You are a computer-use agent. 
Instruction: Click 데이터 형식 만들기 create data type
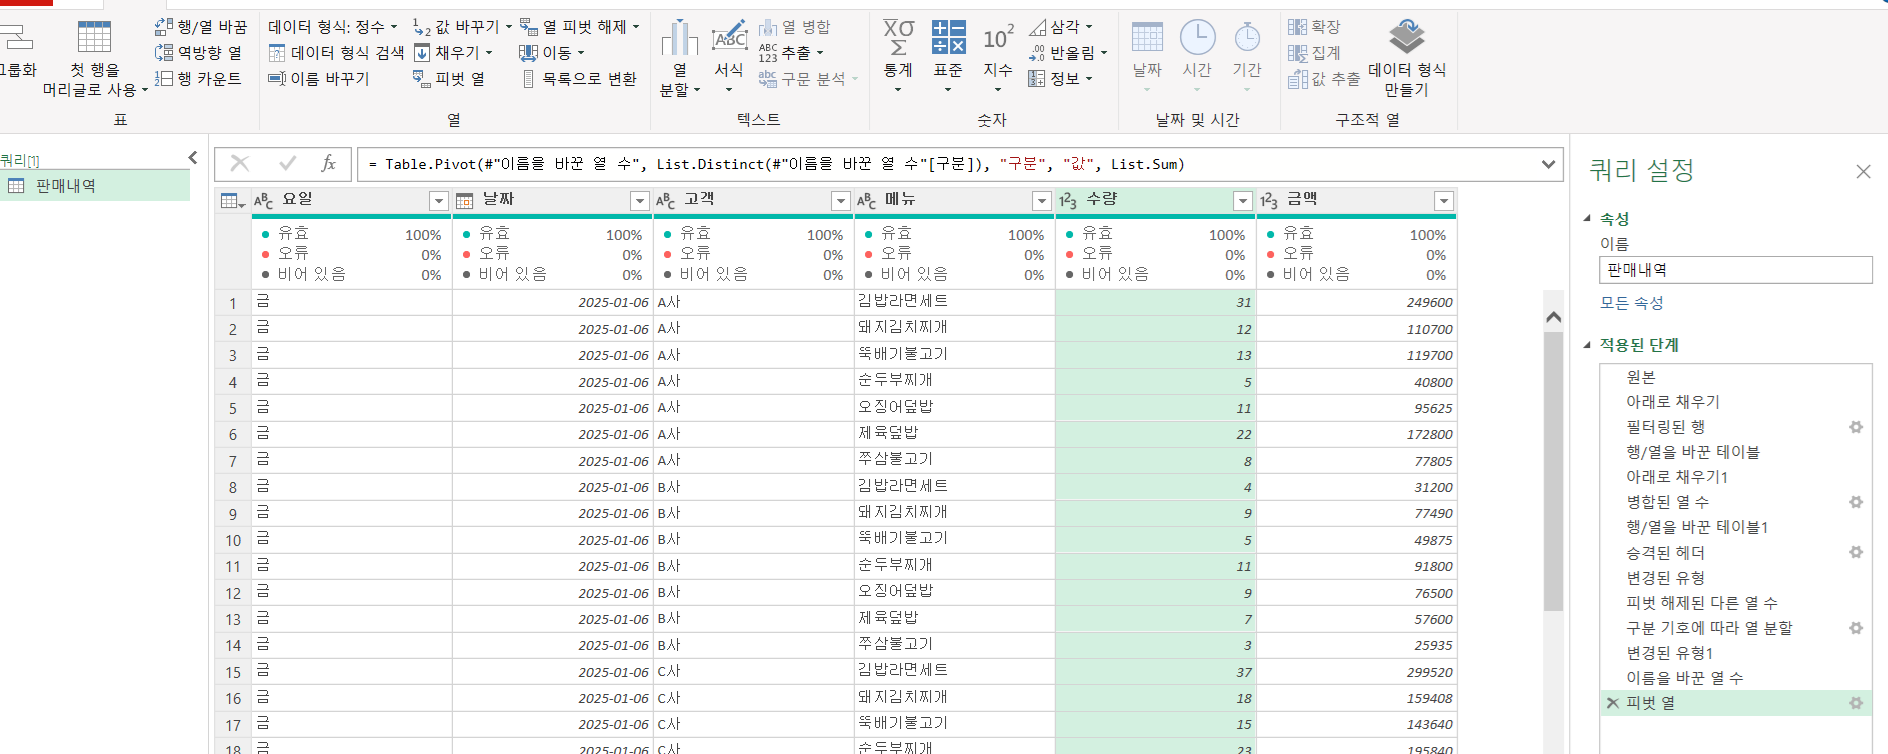(x=1407, y=57)
